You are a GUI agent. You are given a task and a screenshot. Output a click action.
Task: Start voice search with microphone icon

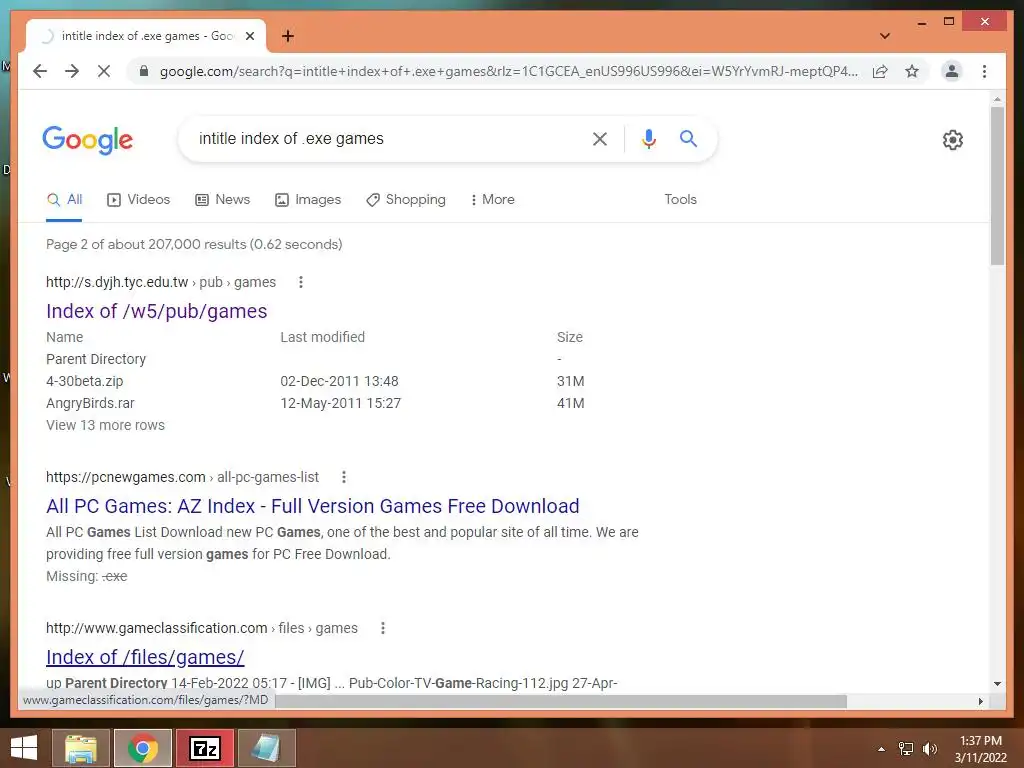pos(648,138)
